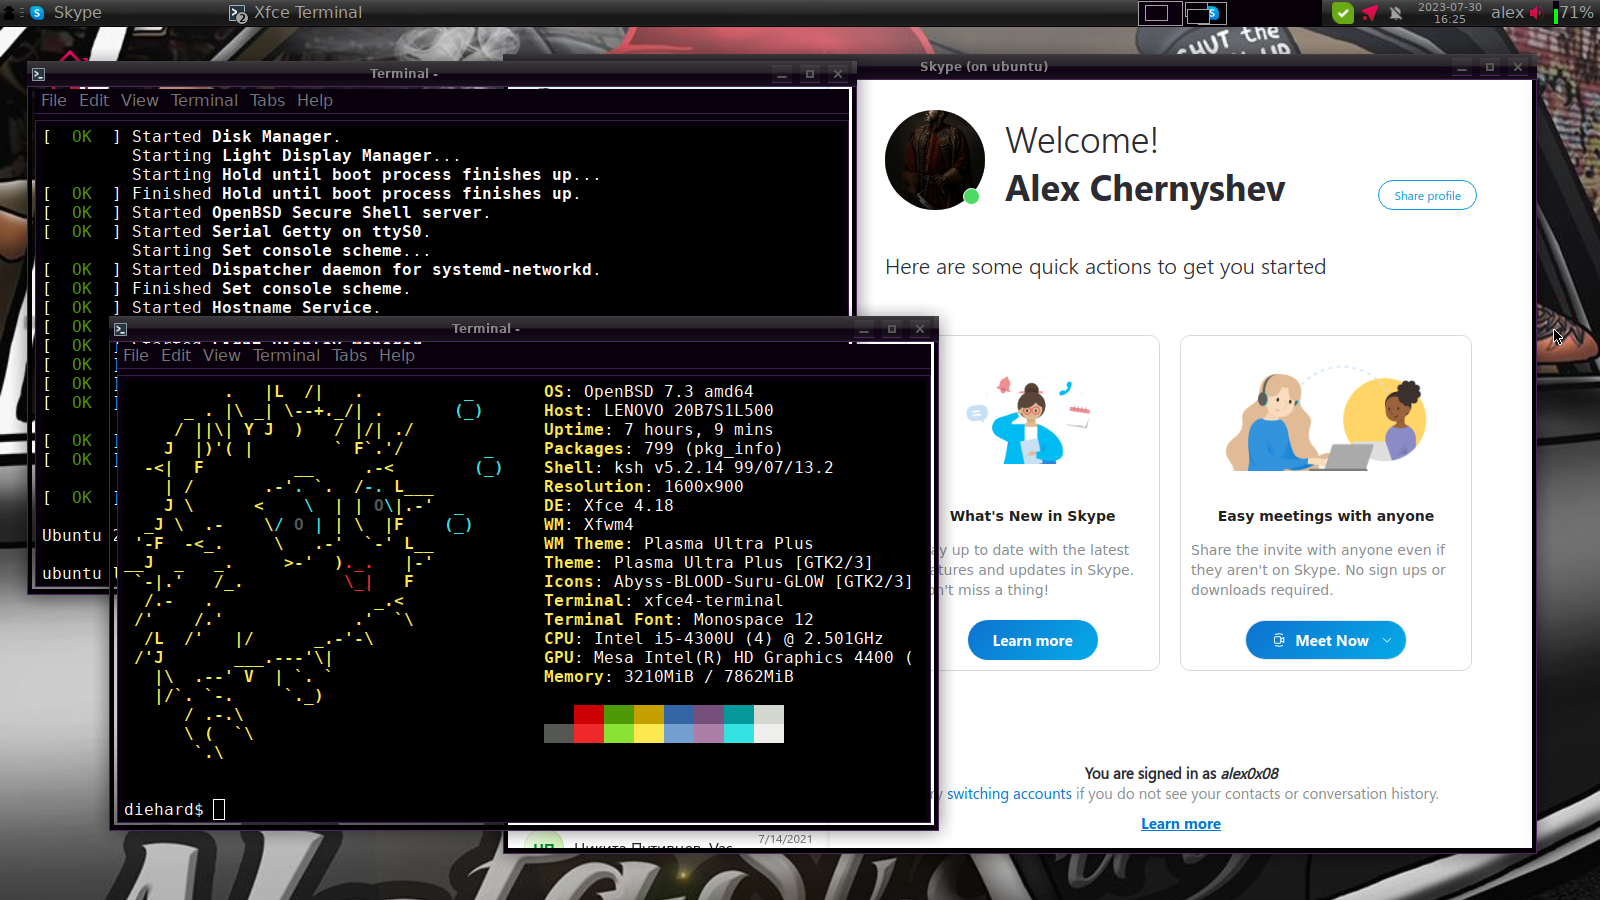The height and width of the screenshot is (900, 1600).
Task: Minimize the Skype (on ubuntu) window
Action: coord(1461,67)
